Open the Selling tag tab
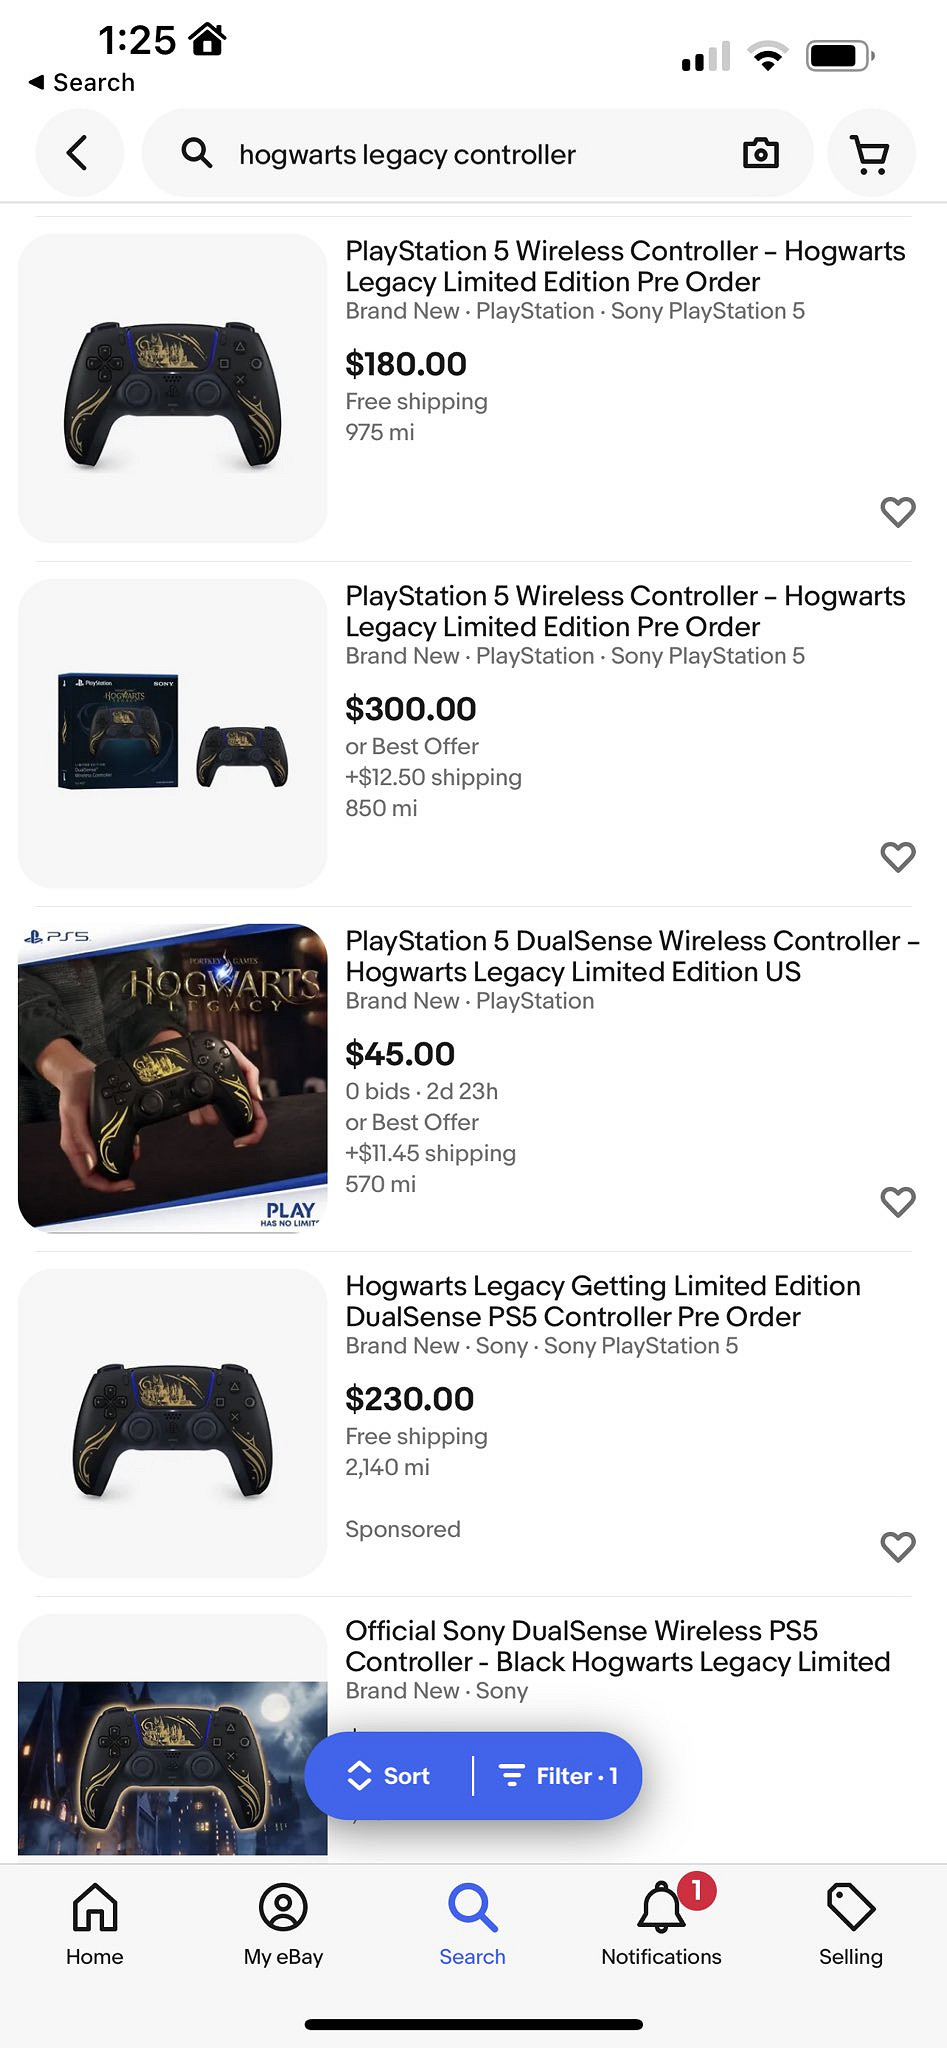Viewport: 947px width, 2048px height. point(850,1923)
